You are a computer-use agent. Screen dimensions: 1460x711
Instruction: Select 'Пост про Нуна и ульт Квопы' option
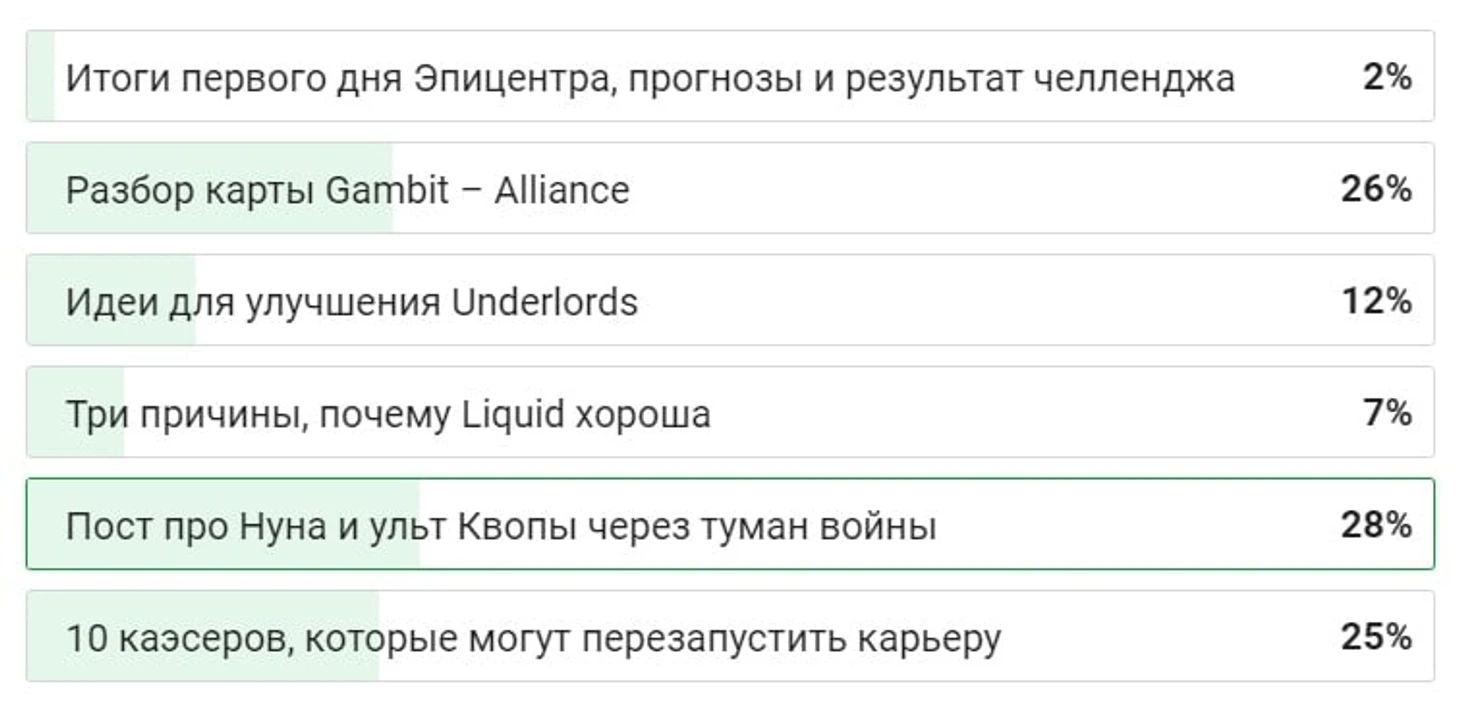[x=730, y=524]
